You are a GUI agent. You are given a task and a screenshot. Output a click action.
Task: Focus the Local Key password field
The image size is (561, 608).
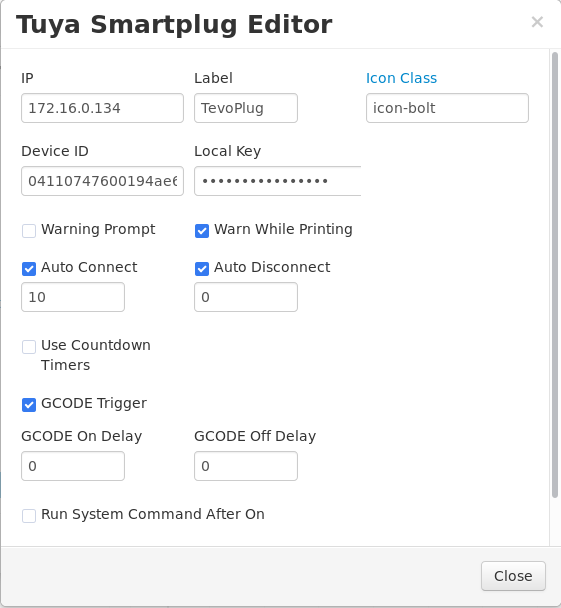tap(278, 181)
